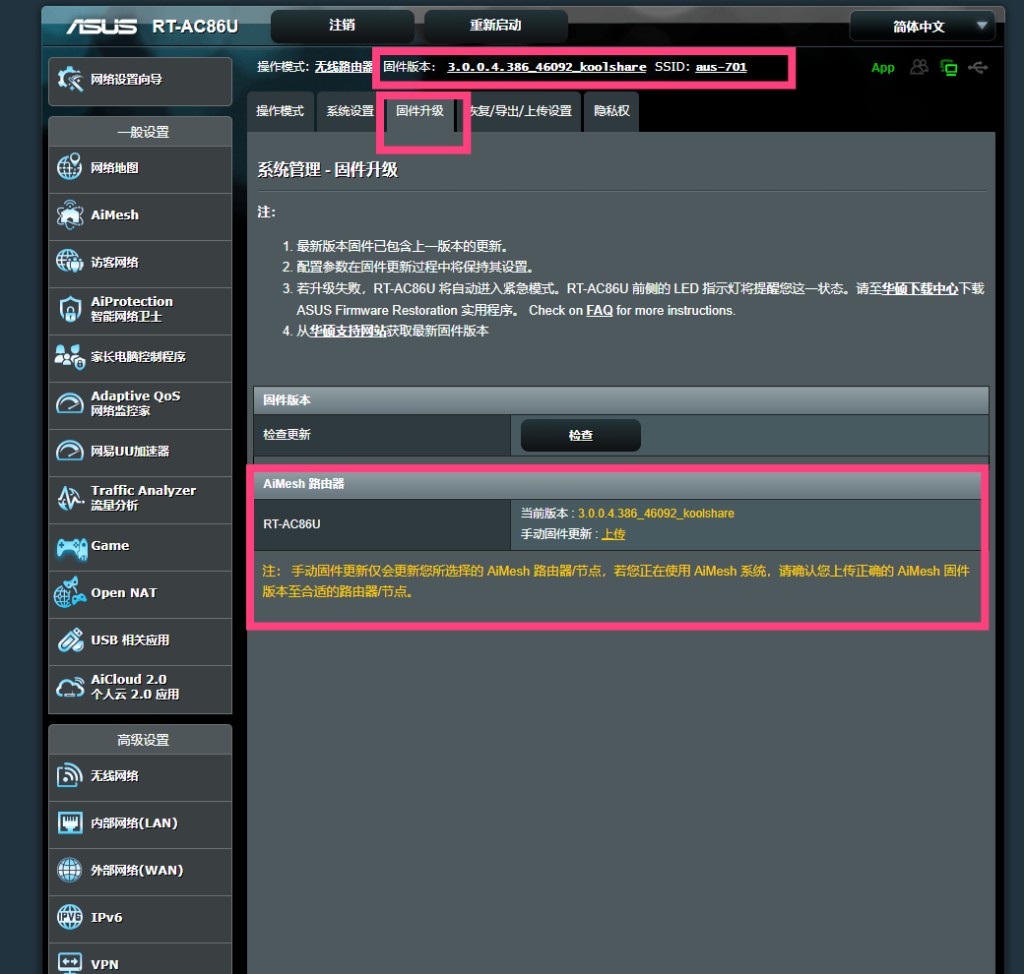
Task: Open the 隐私权 tab
Action: point(612,111)
